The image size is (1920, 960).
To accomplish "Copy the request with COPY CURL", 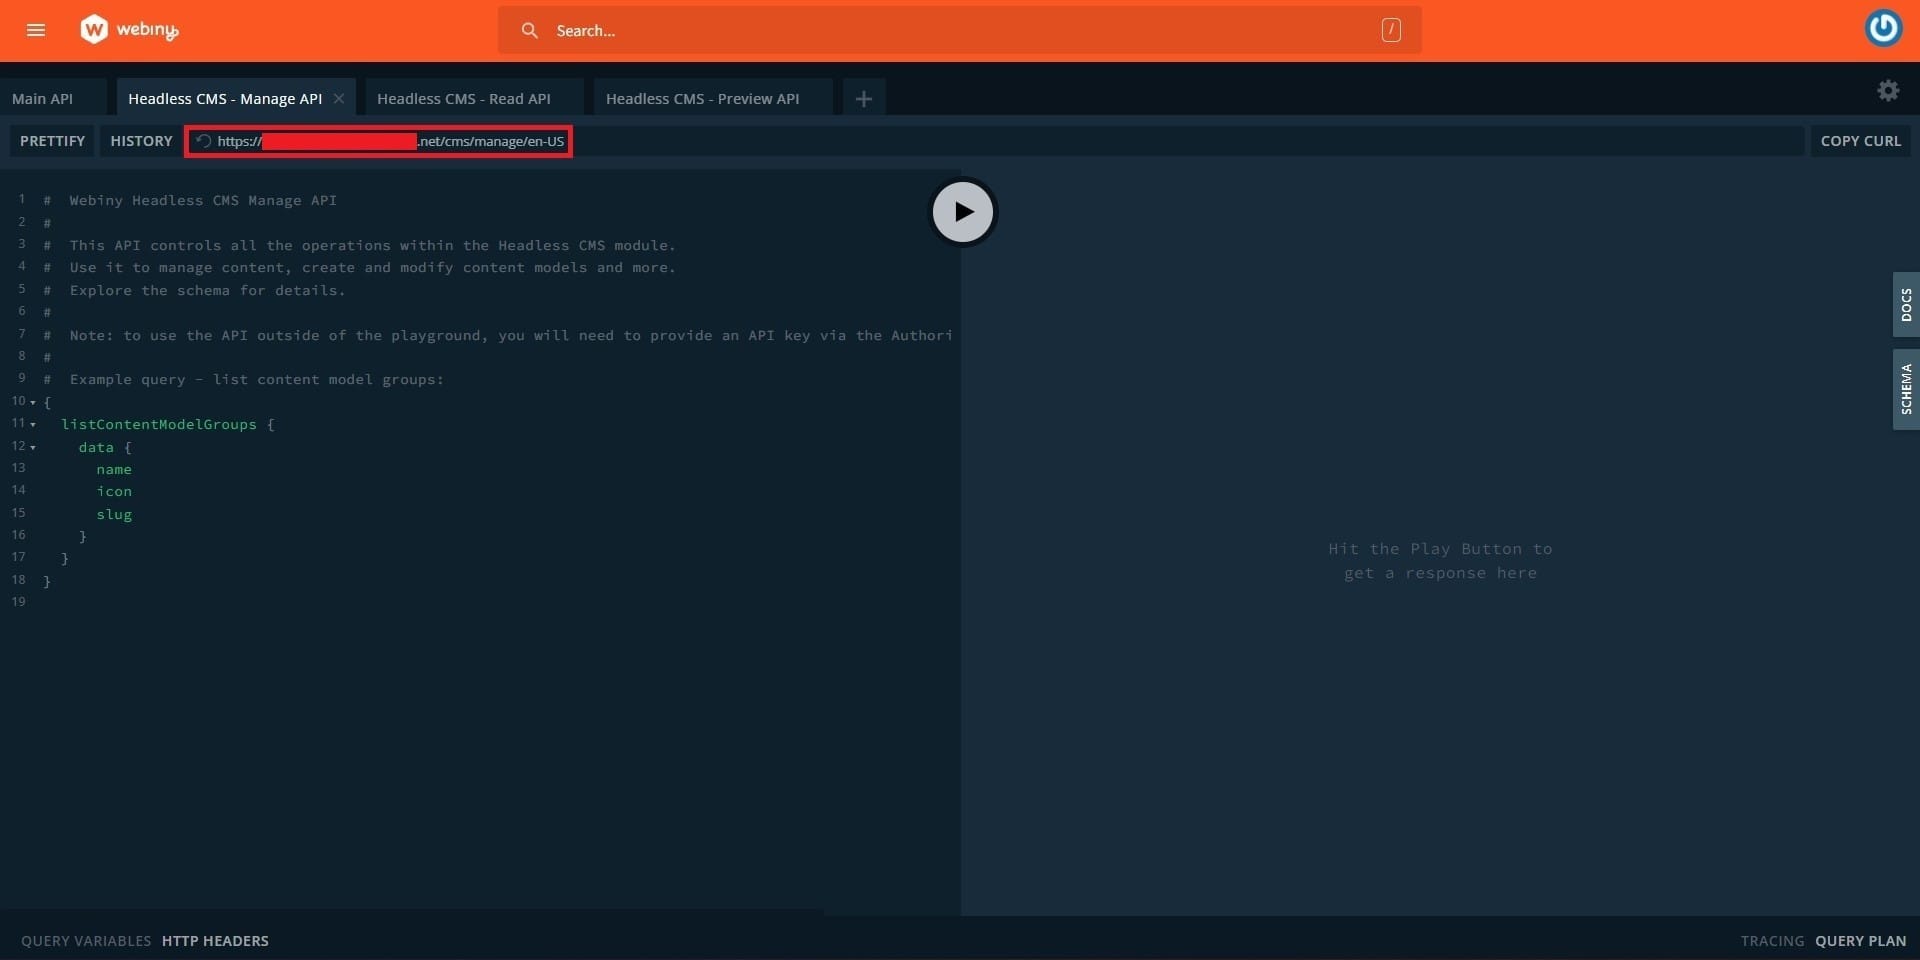I will [x=1861, y=140].
